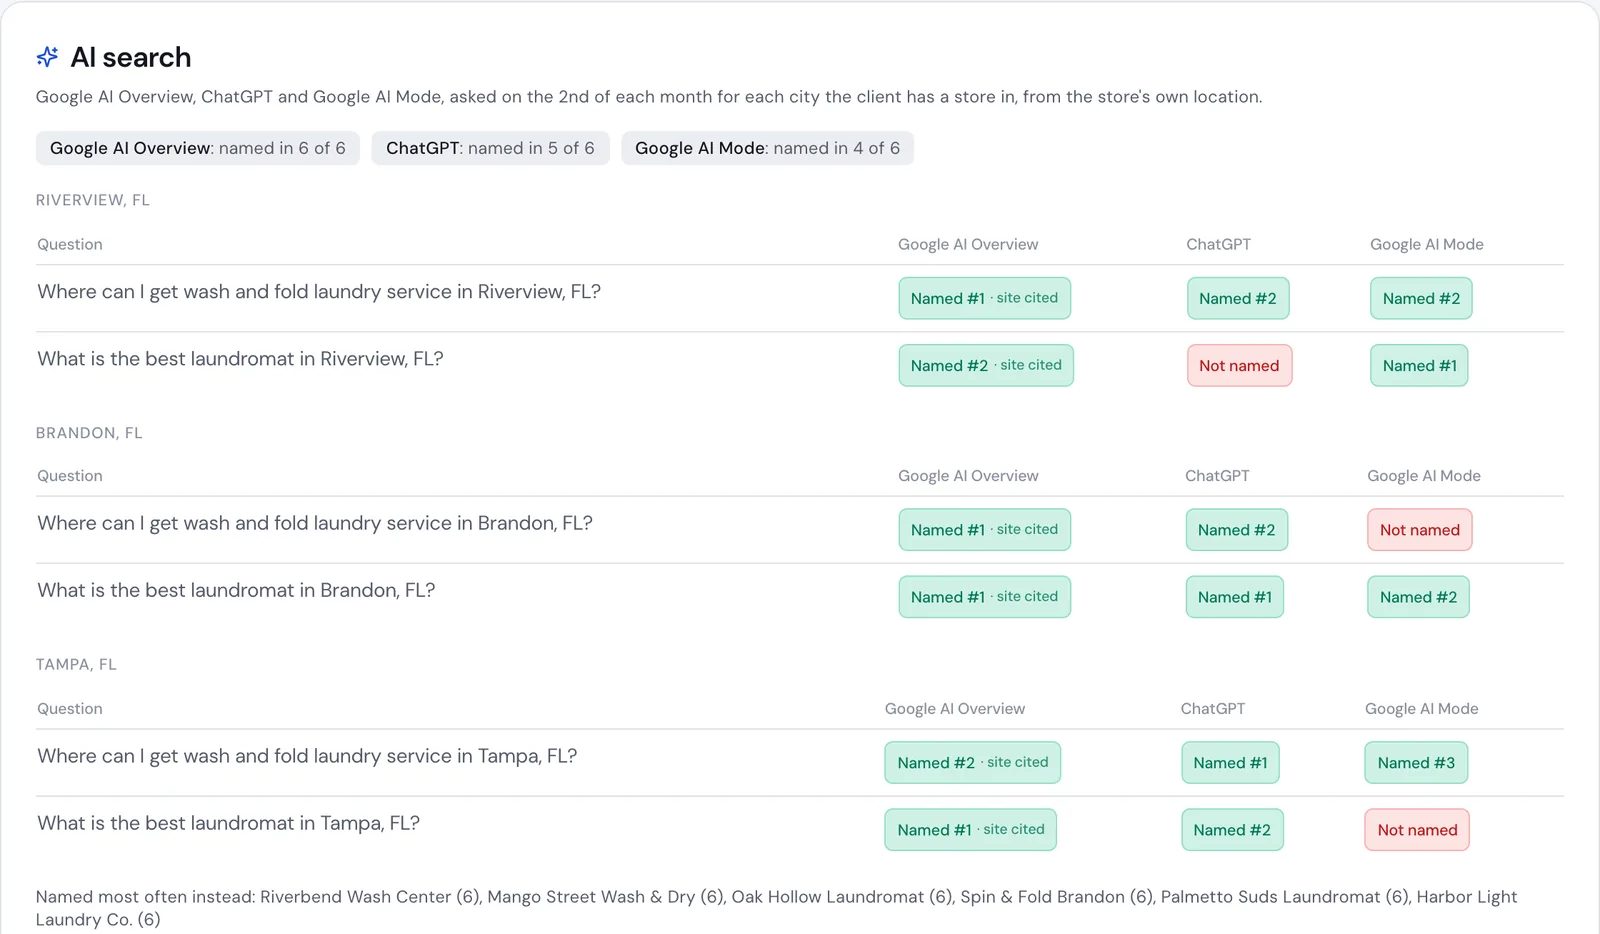1600x934 pixels.
Task: Click Brandon wash and fold ChatGPT "Named #2" badge
Action: pyautogui.click(x=1236, y=529)
